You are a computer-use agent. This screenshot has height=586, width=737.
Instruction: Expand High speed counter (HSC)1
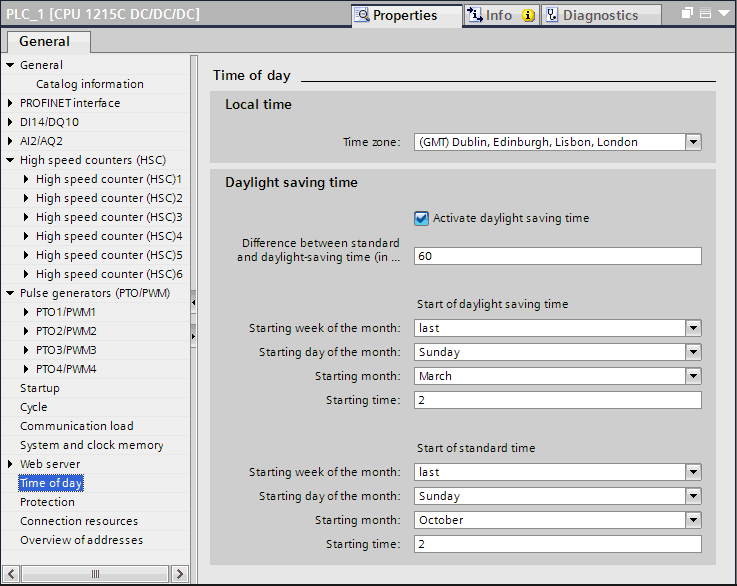click(x=26, y=179)
